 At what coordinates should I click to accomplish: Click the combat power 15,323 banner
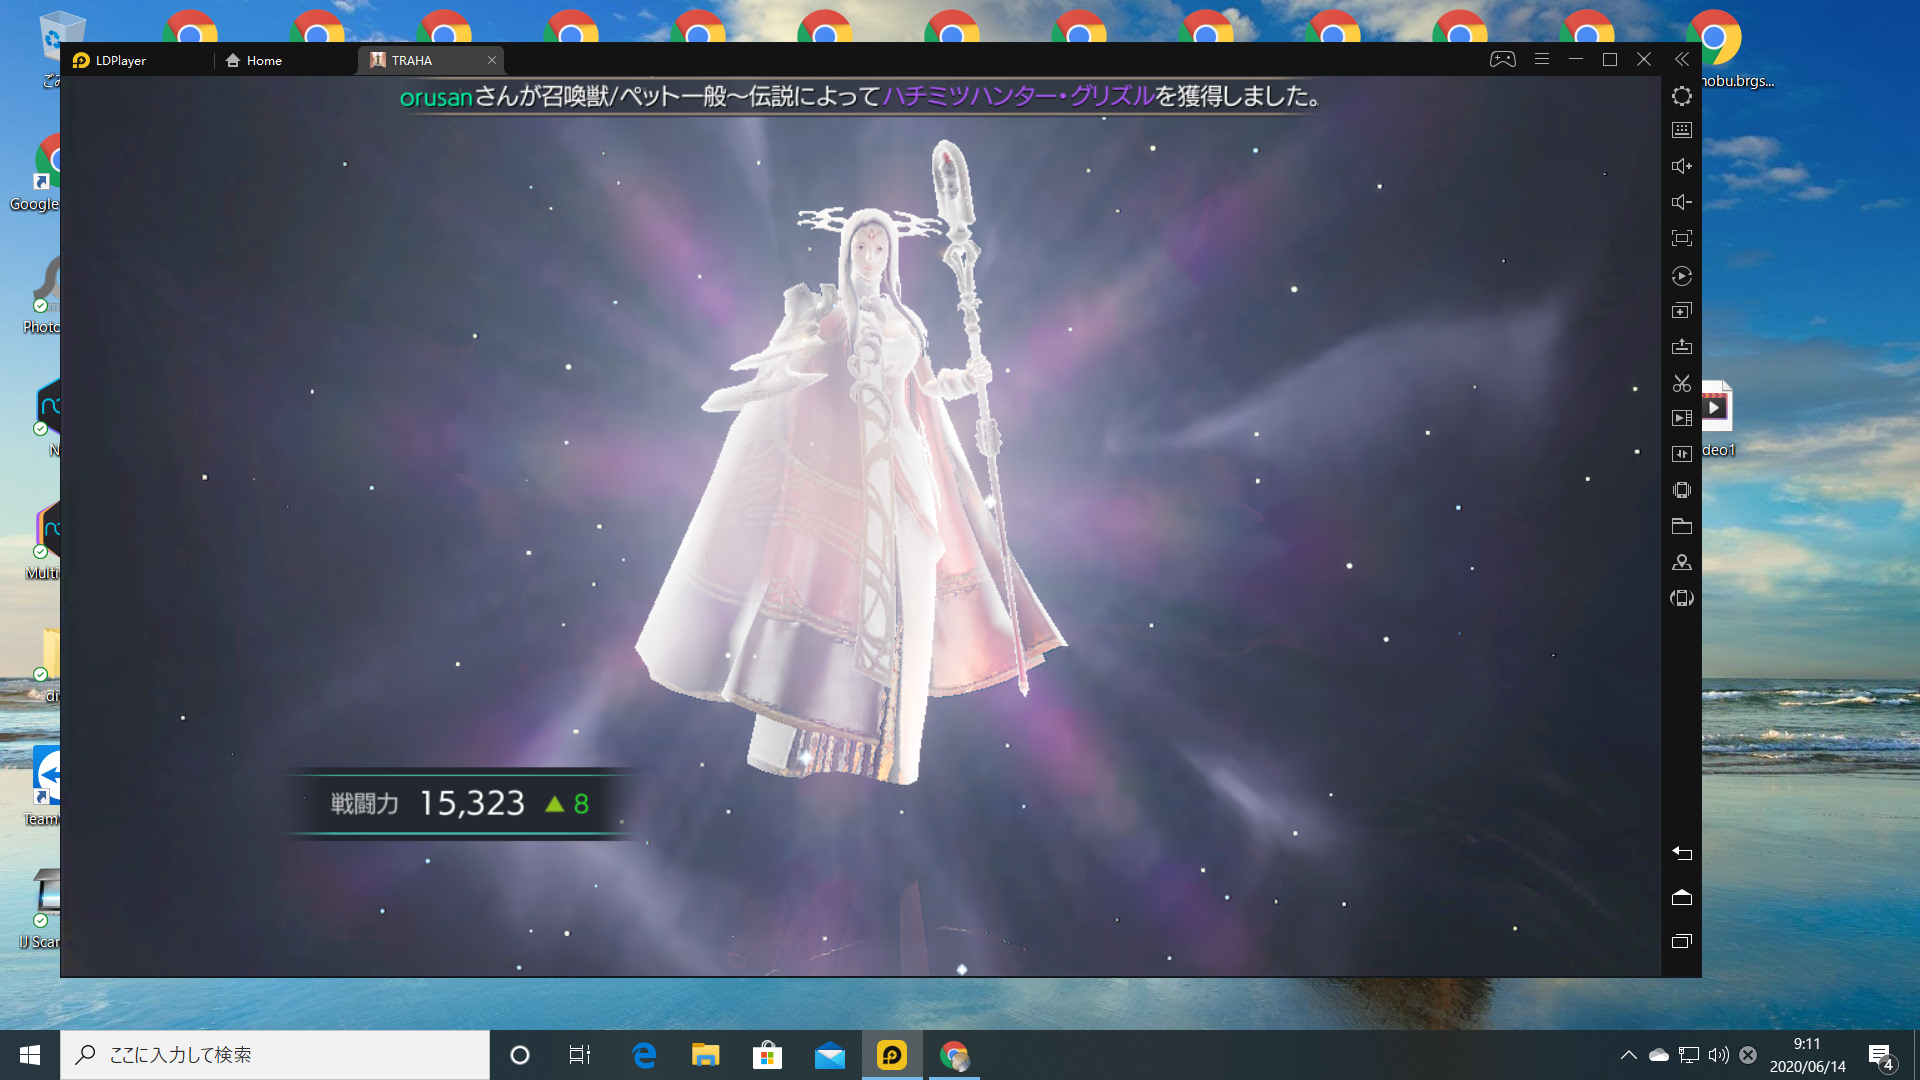click(460, 803)
